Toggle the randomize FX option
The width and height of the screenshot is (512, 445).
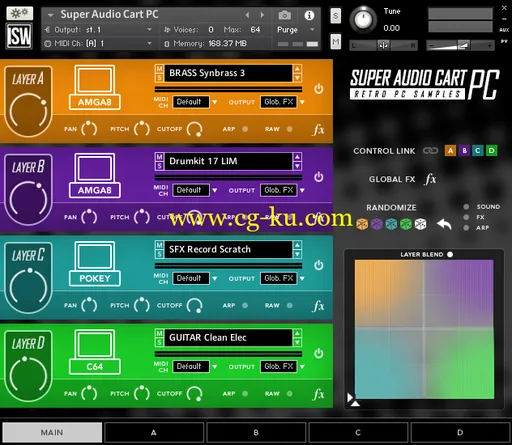point(466,217)
